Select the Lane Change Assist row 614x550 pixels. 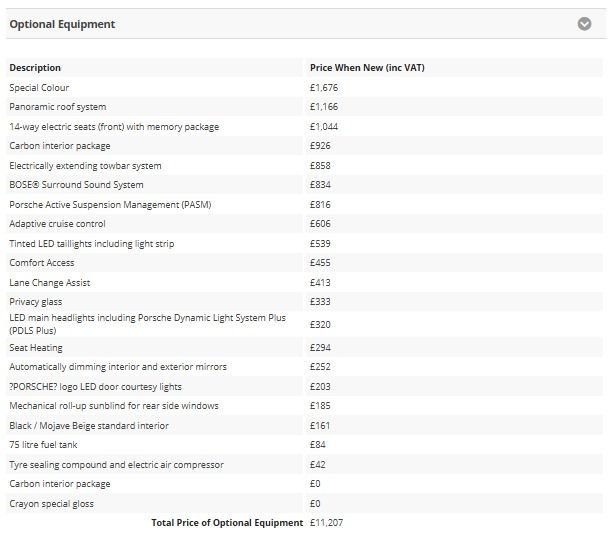[x=50, y=283]
